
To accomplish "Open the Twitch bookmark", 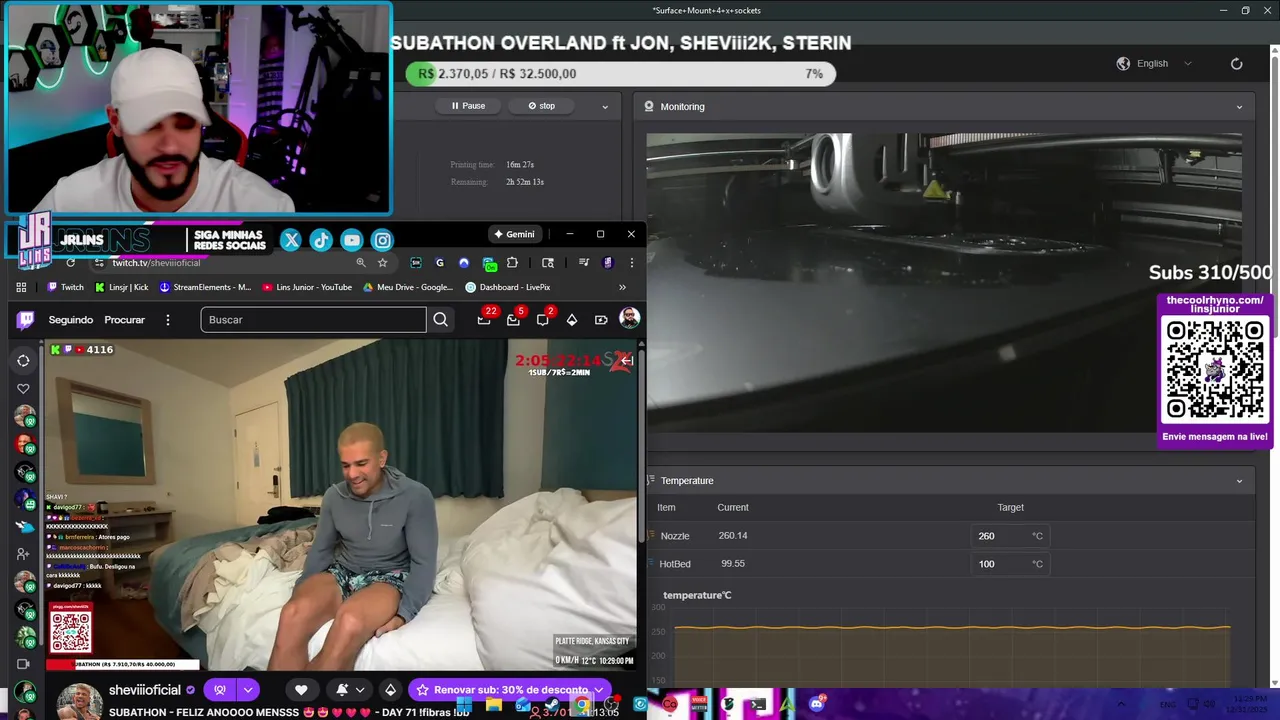I will click(65, 287).
